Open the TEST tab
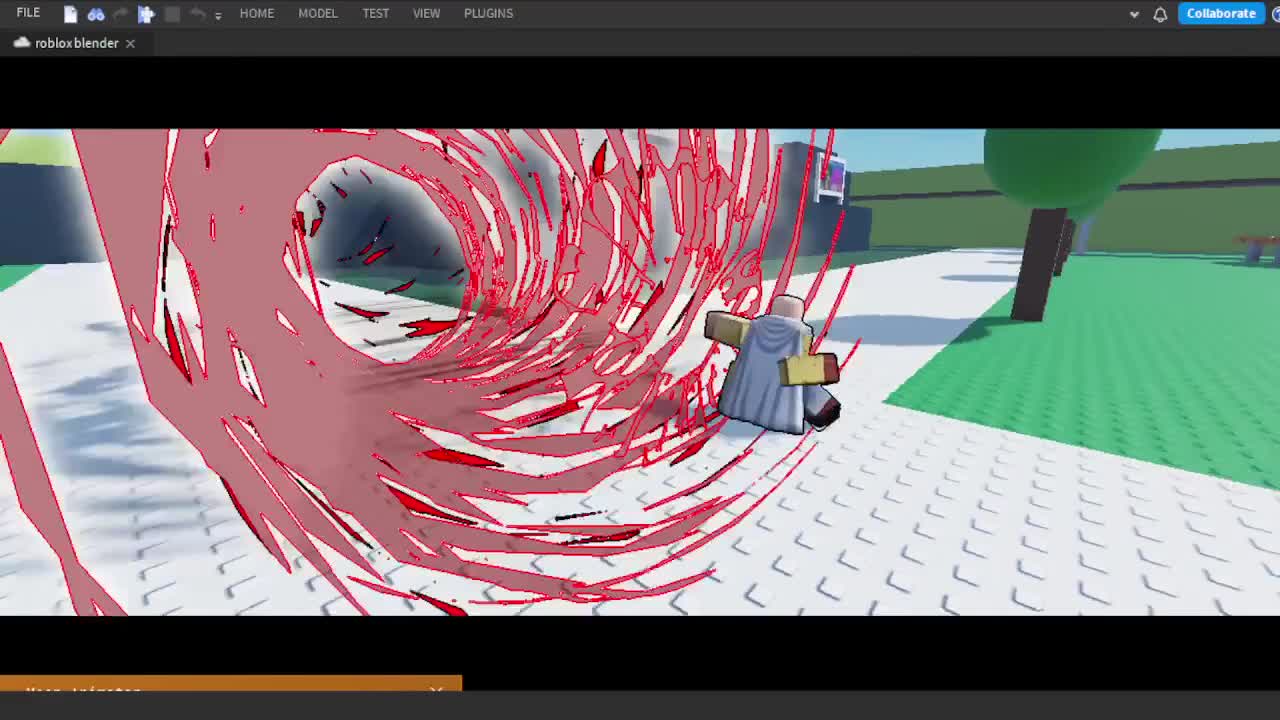The image size is (1280, 720). (x=375, y=13)
